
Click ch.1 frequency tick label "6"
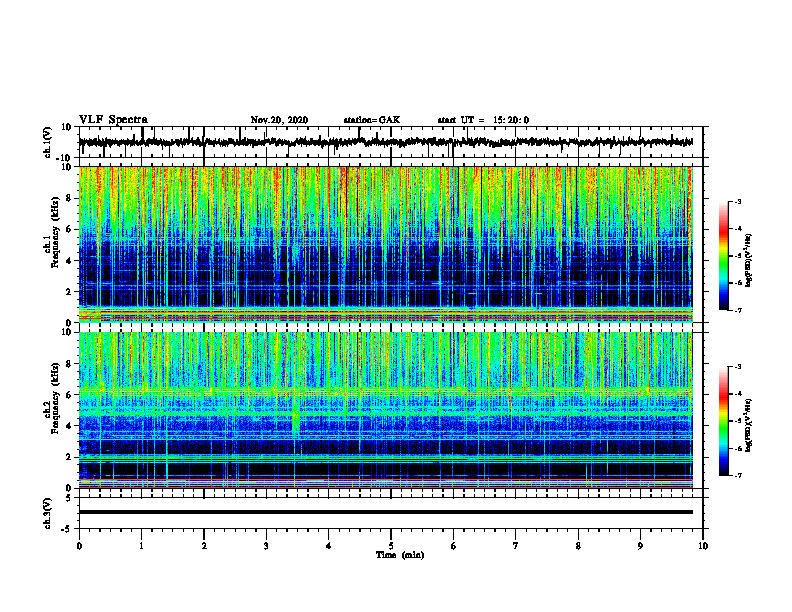coord(69,229)
